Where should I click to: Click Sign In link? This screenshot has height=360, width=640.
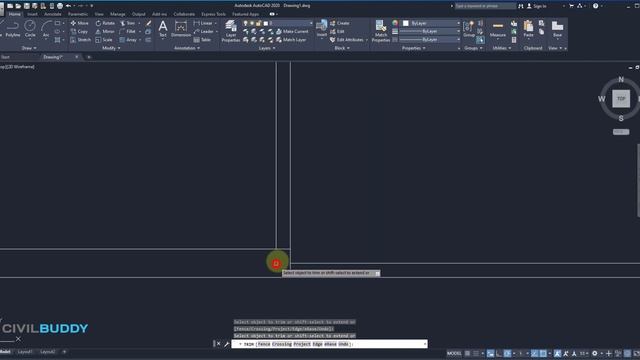pyautogui.click(x=536, y=6)
